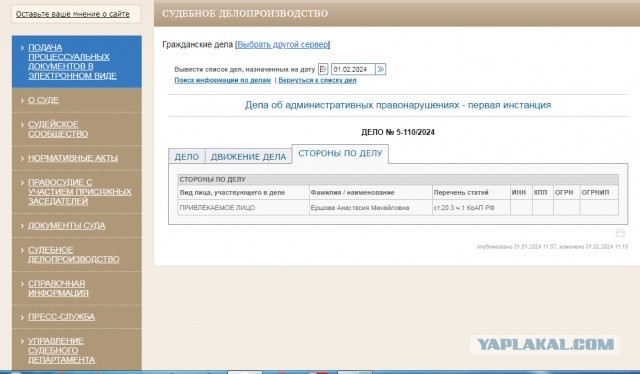Viewport: 640px width, 374px height.
Task: Click the date field showing 01.02.2024
Action: (353, 69)
